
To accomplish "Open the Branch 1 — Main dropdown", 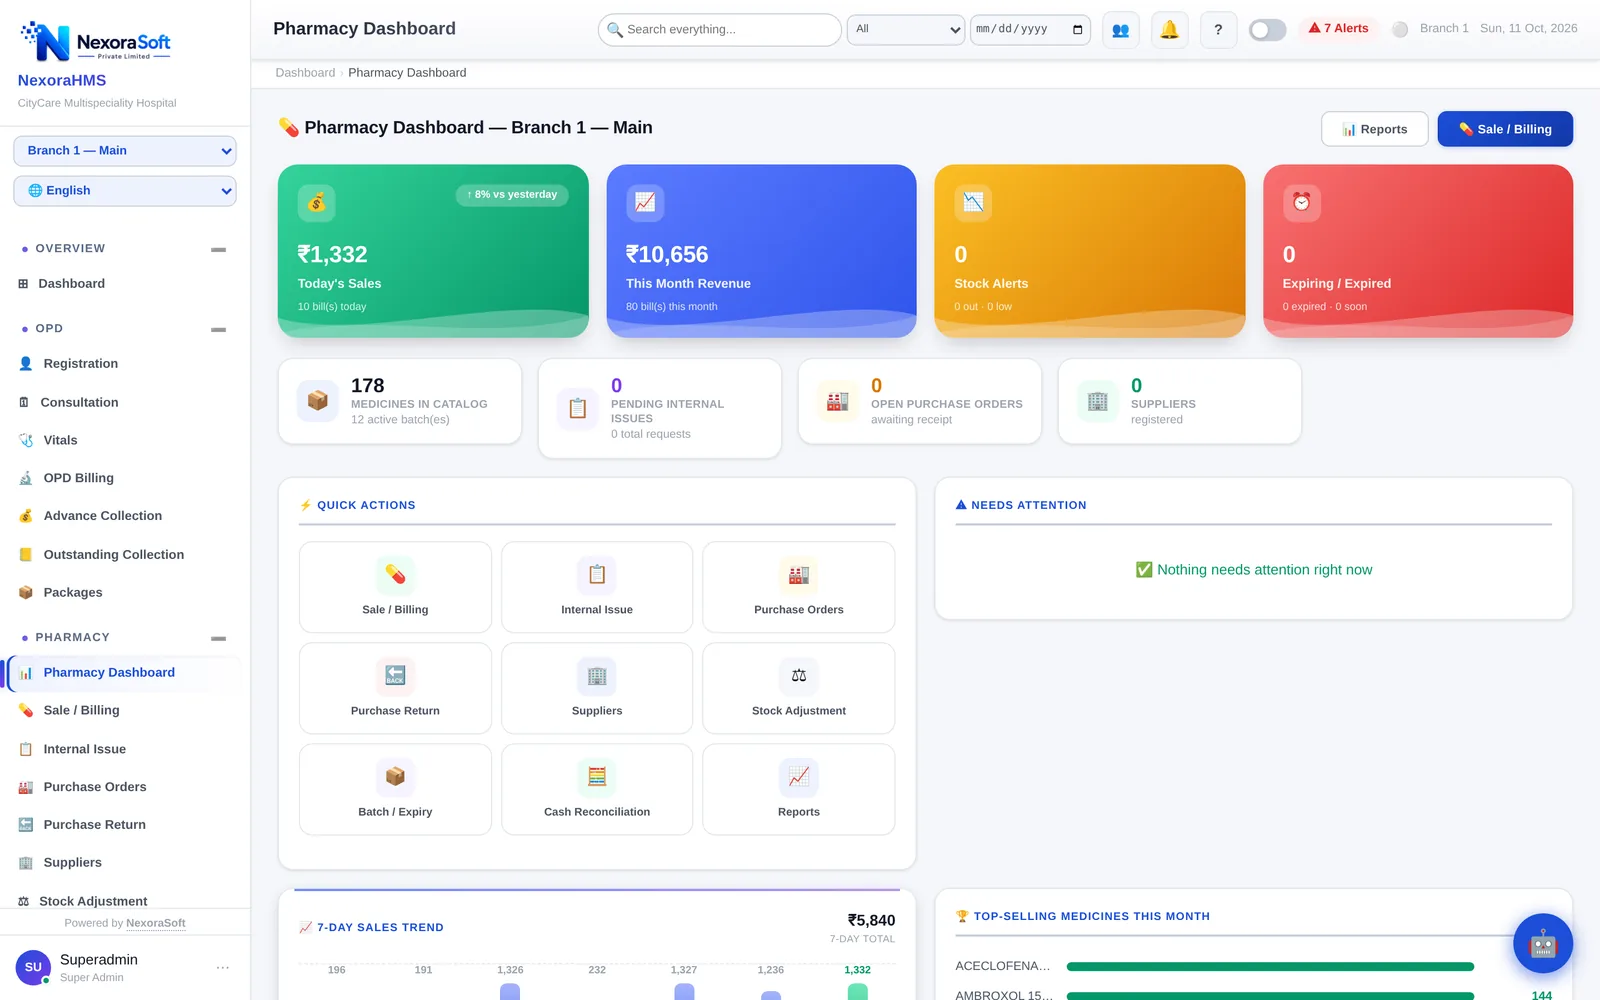I will click(125, 151).
